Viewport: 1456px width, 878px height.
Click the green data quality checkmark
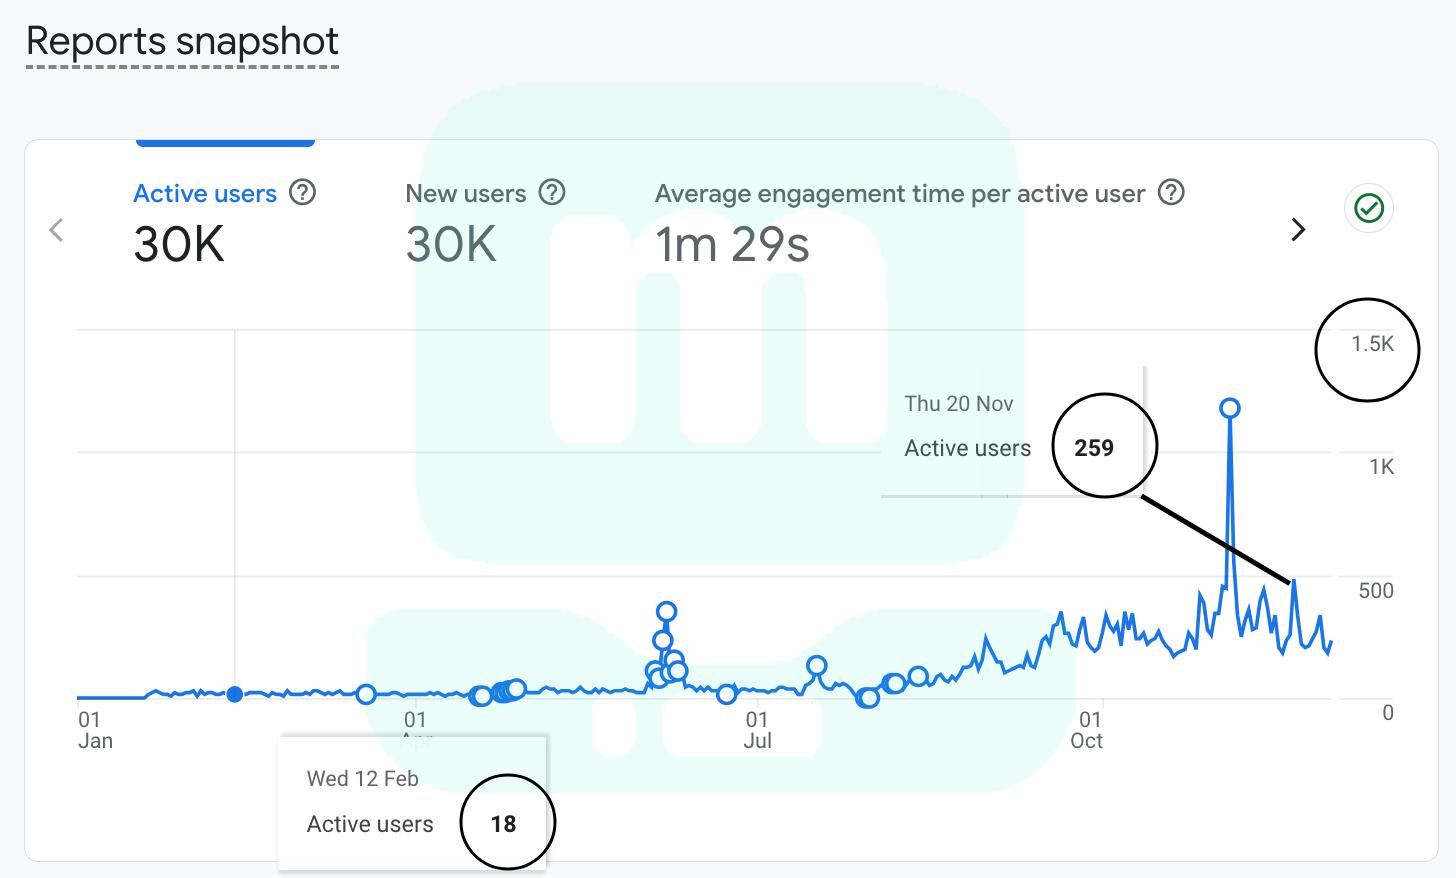1368,208
